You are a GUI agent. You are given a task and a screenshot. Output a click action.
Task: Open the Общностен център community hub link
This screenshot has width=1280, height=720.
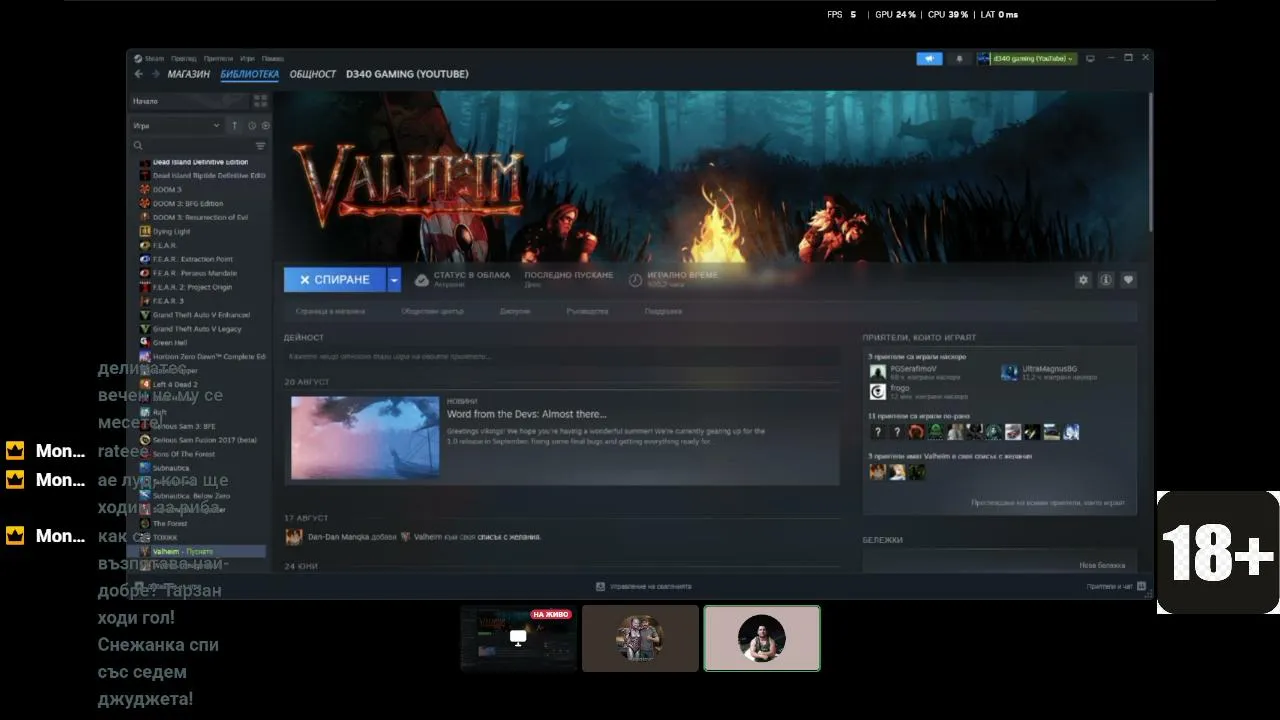pyautogui.click(x=433, y=311)
